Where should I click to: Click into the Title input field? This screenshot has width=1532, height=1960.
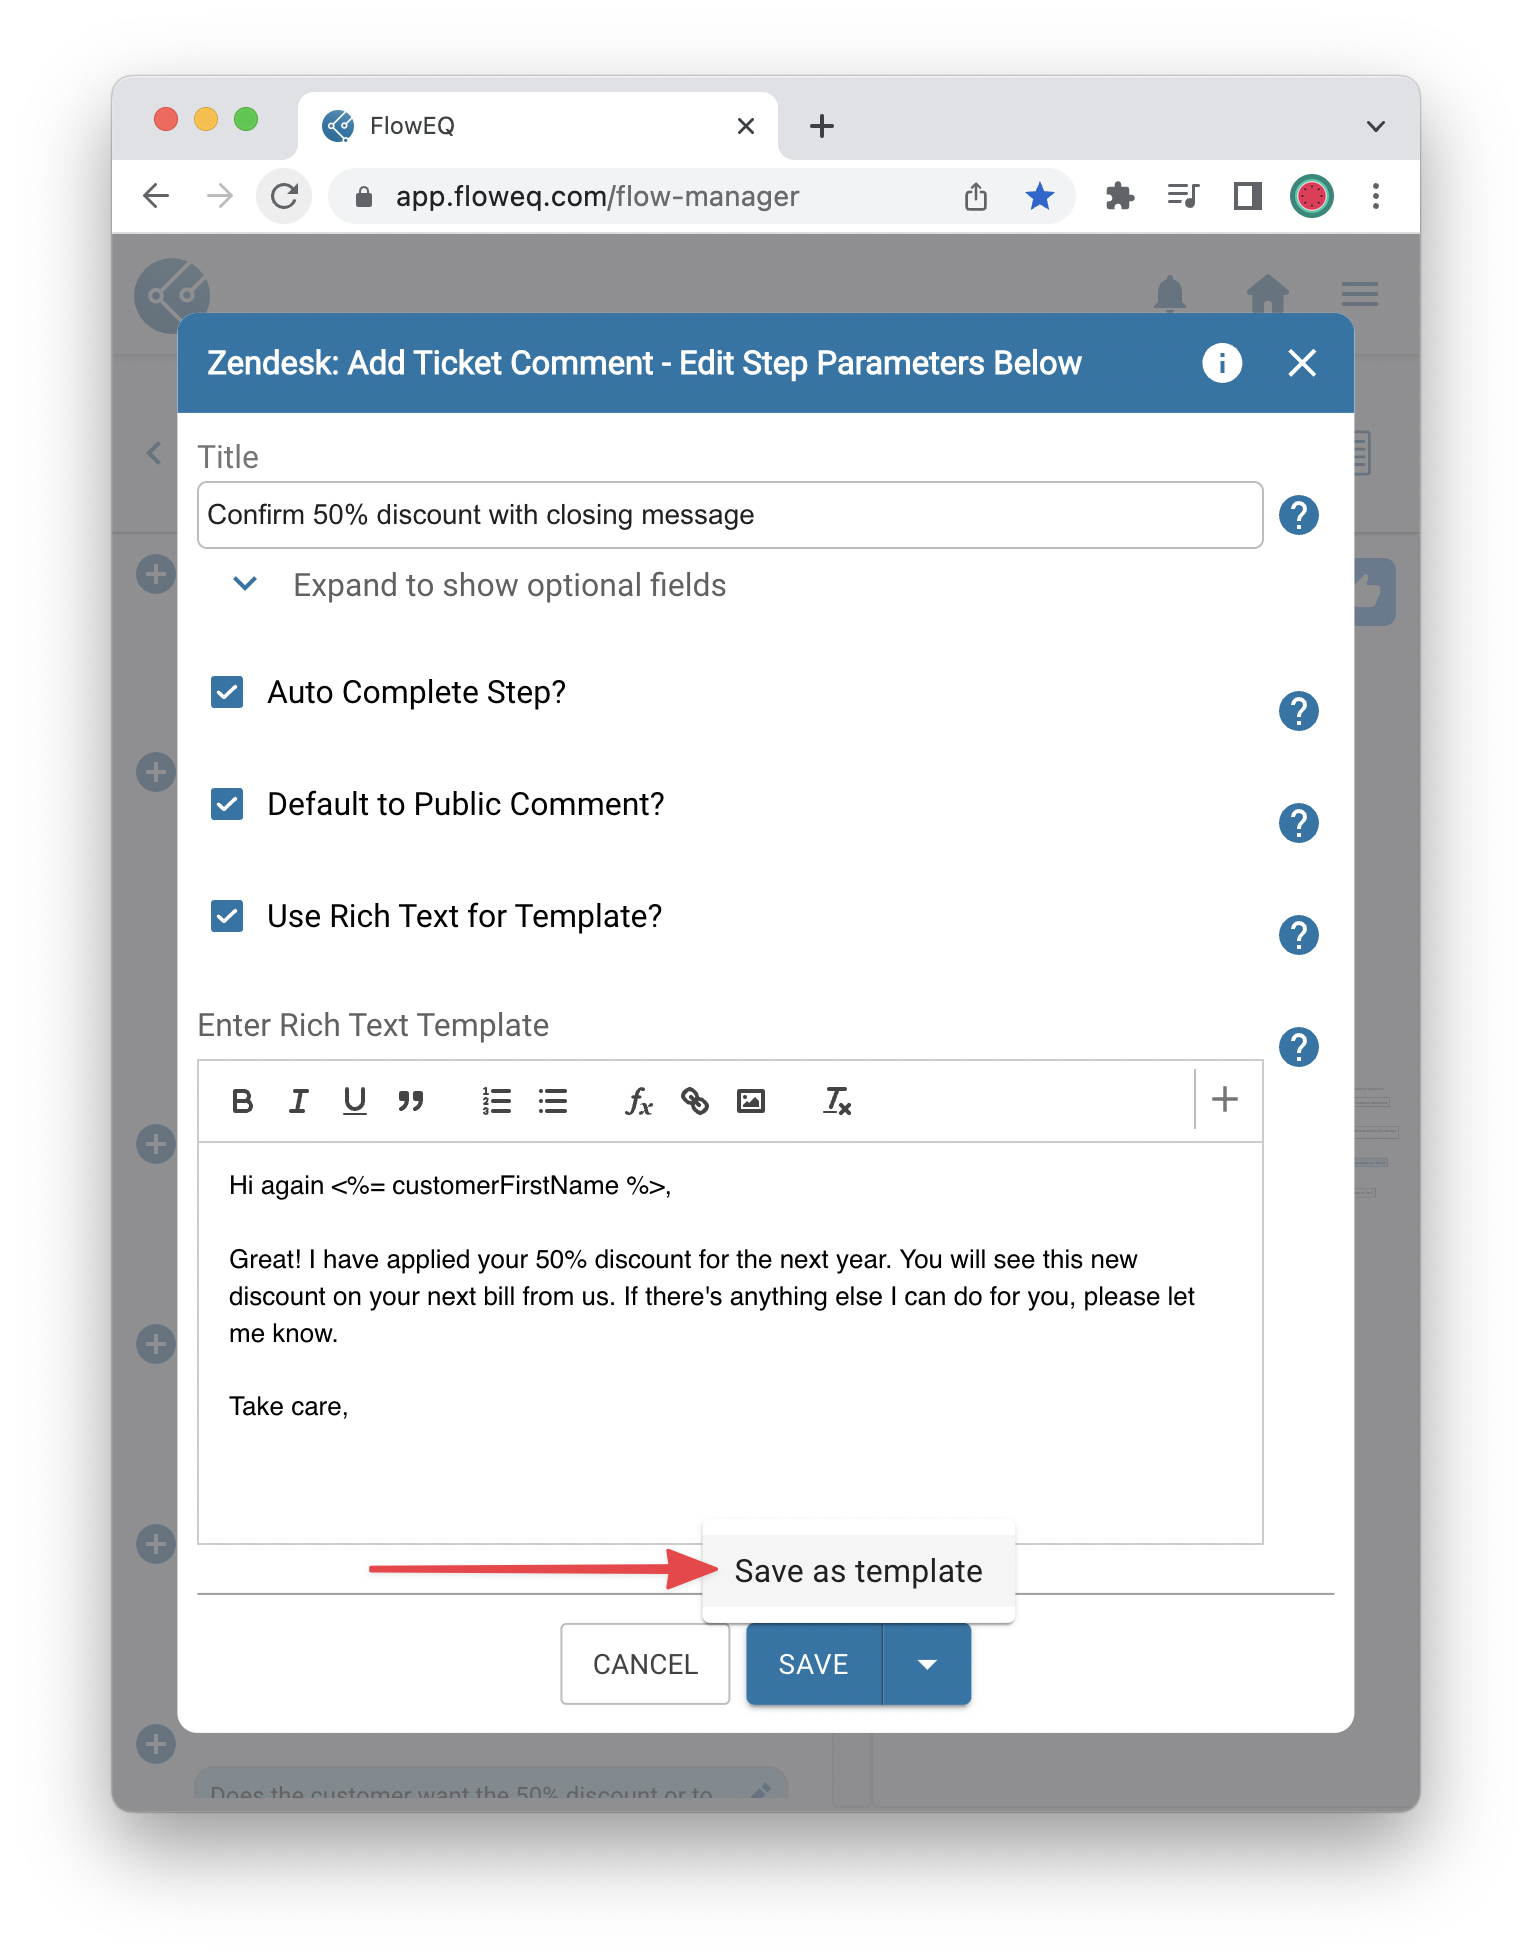[730, 515]
